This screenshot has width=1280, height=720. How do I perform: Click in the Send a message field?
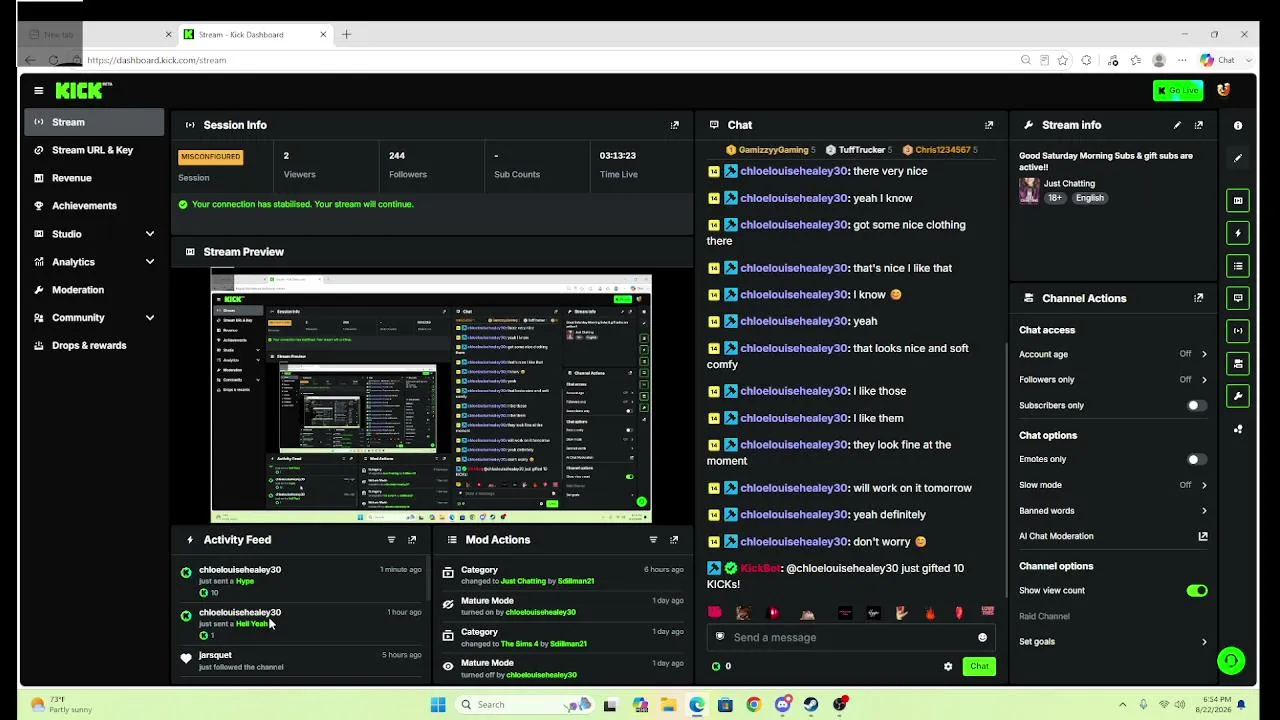(850, 638)
